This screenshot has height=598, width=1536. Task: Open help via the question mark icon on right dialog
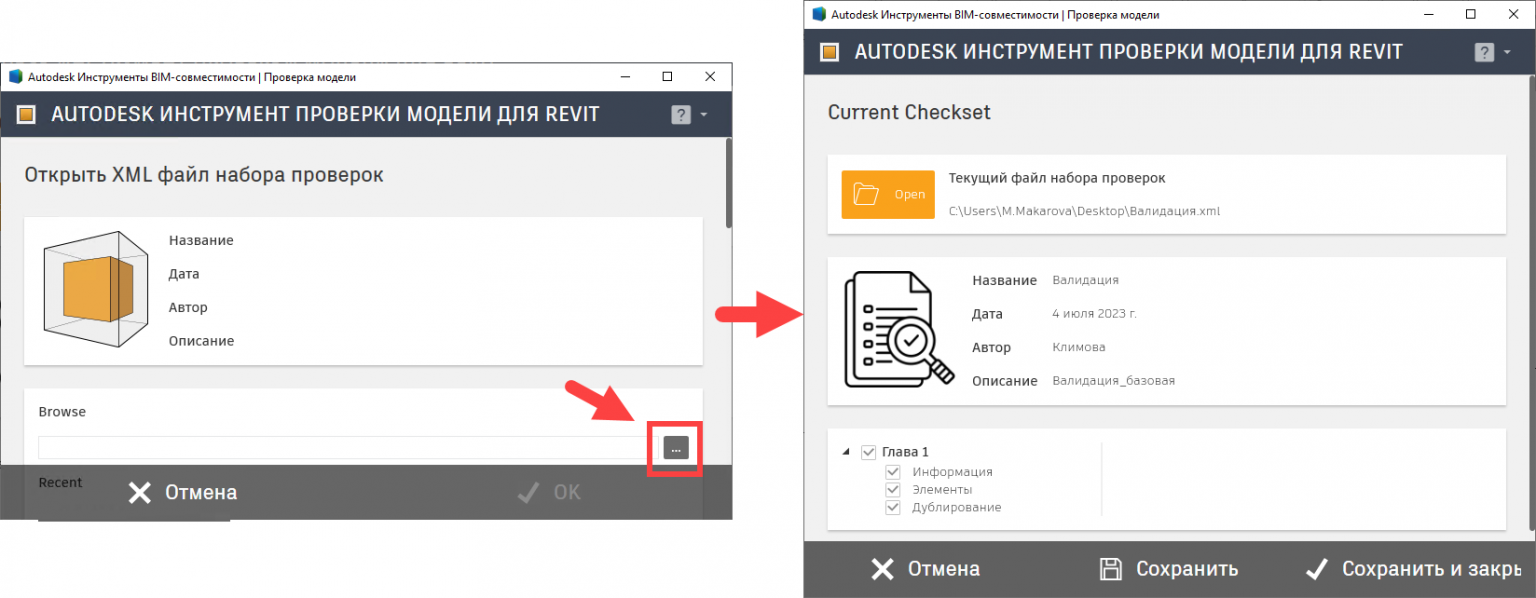[x=1484, y=51]
